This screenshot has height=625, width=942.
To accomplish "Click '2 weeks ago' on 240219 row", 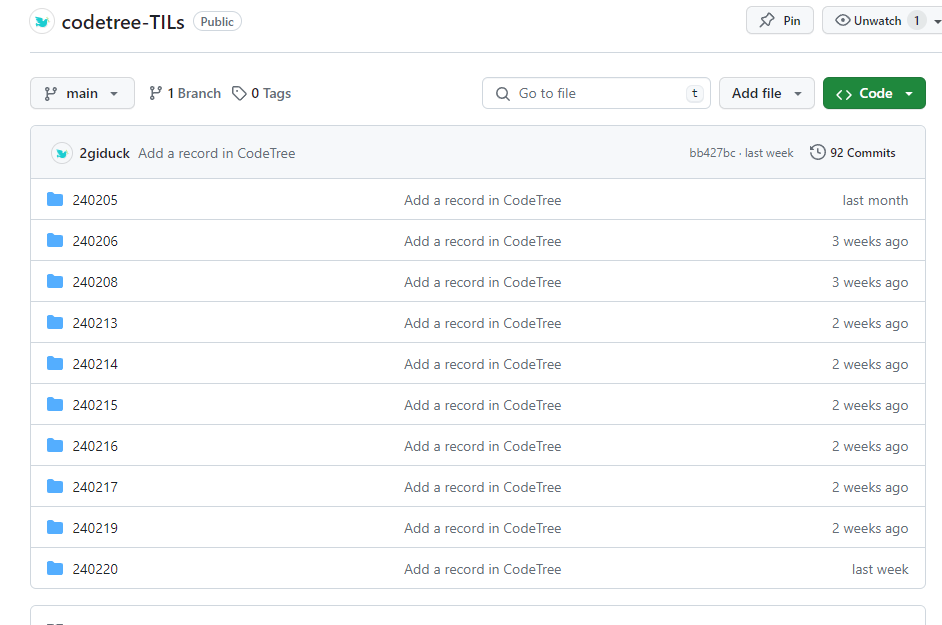I will click(x=870, y=528).
